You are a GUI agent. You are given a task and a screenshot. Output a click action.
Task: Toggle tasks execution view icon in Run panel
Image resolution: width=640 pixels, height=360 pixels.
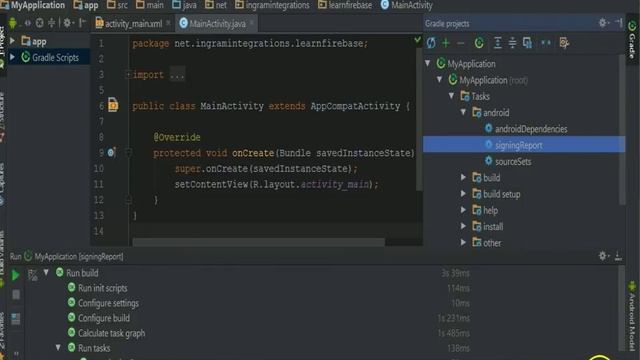33,275
